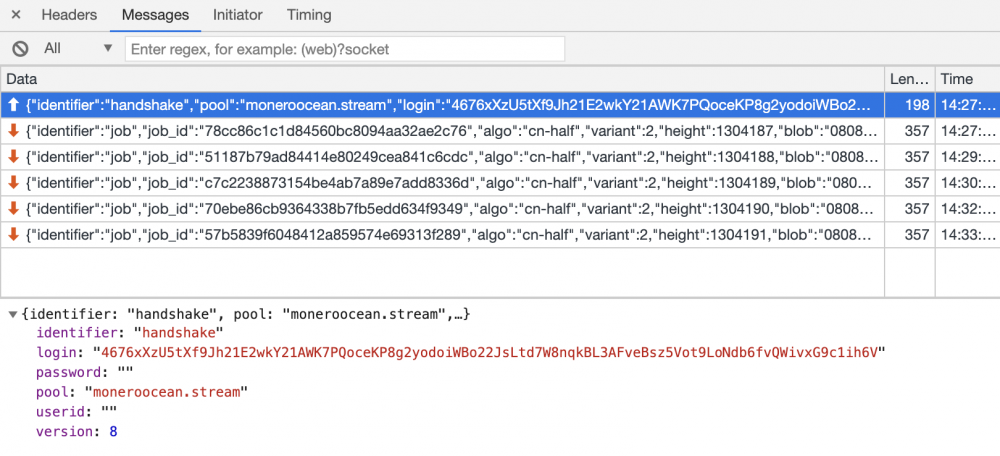Viewport: 1000px width, 456px height.
Task: Open the Initiator tab
Action: coord(237,15)
